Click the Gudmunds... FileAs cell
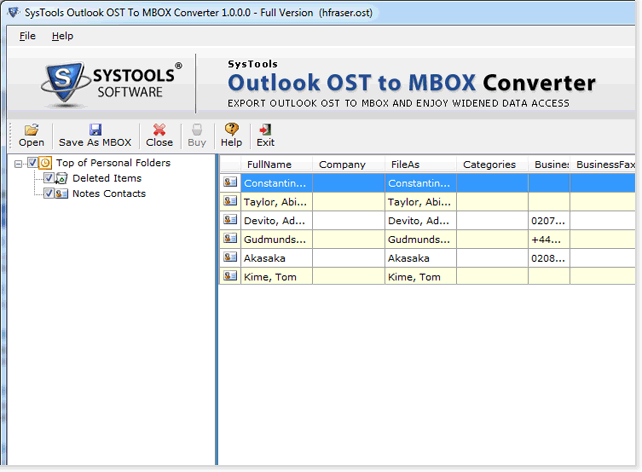 pyautogui.click(x=420, y=239)
